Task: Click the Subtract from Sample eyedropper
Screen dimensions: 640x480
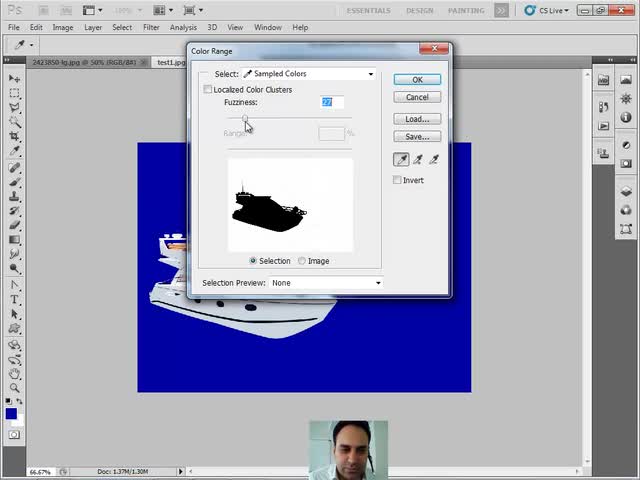Action: [x=434, y=160]
